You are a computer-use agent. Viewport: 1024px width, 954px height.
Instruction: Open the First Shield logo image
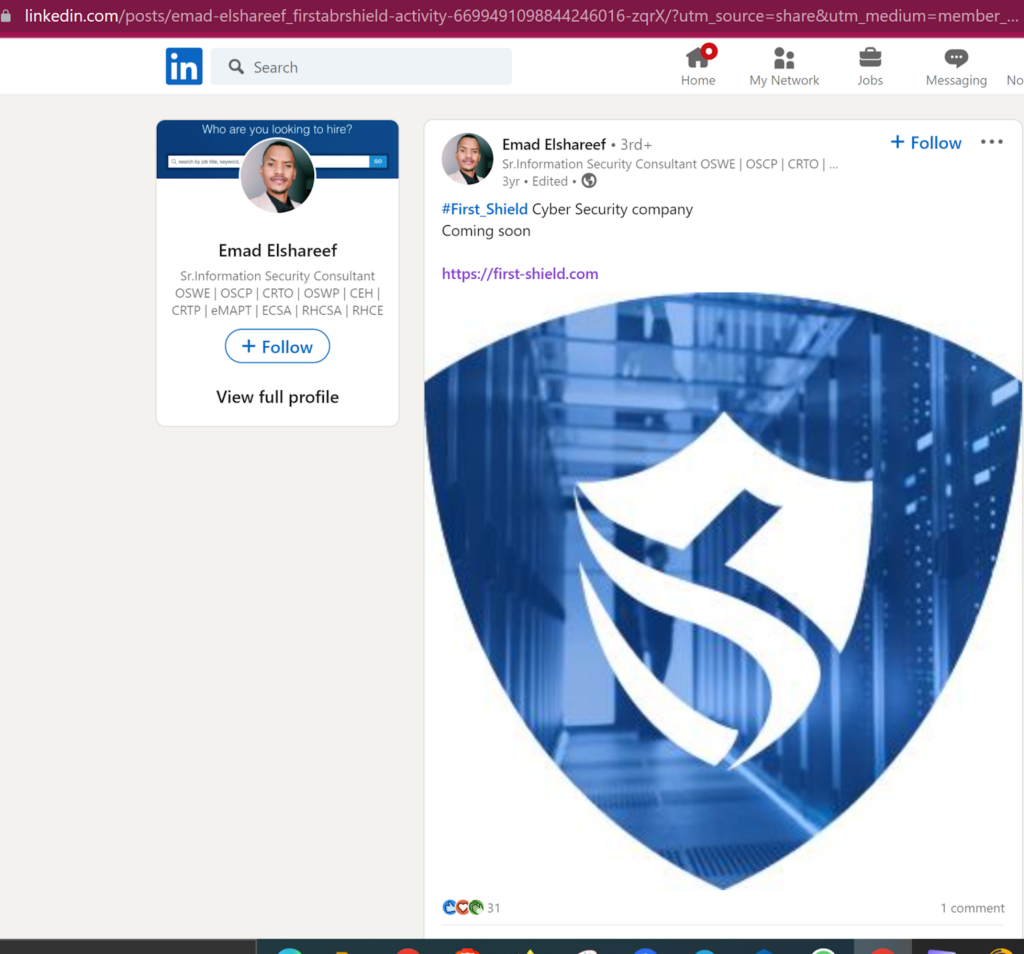pos(722,590)
